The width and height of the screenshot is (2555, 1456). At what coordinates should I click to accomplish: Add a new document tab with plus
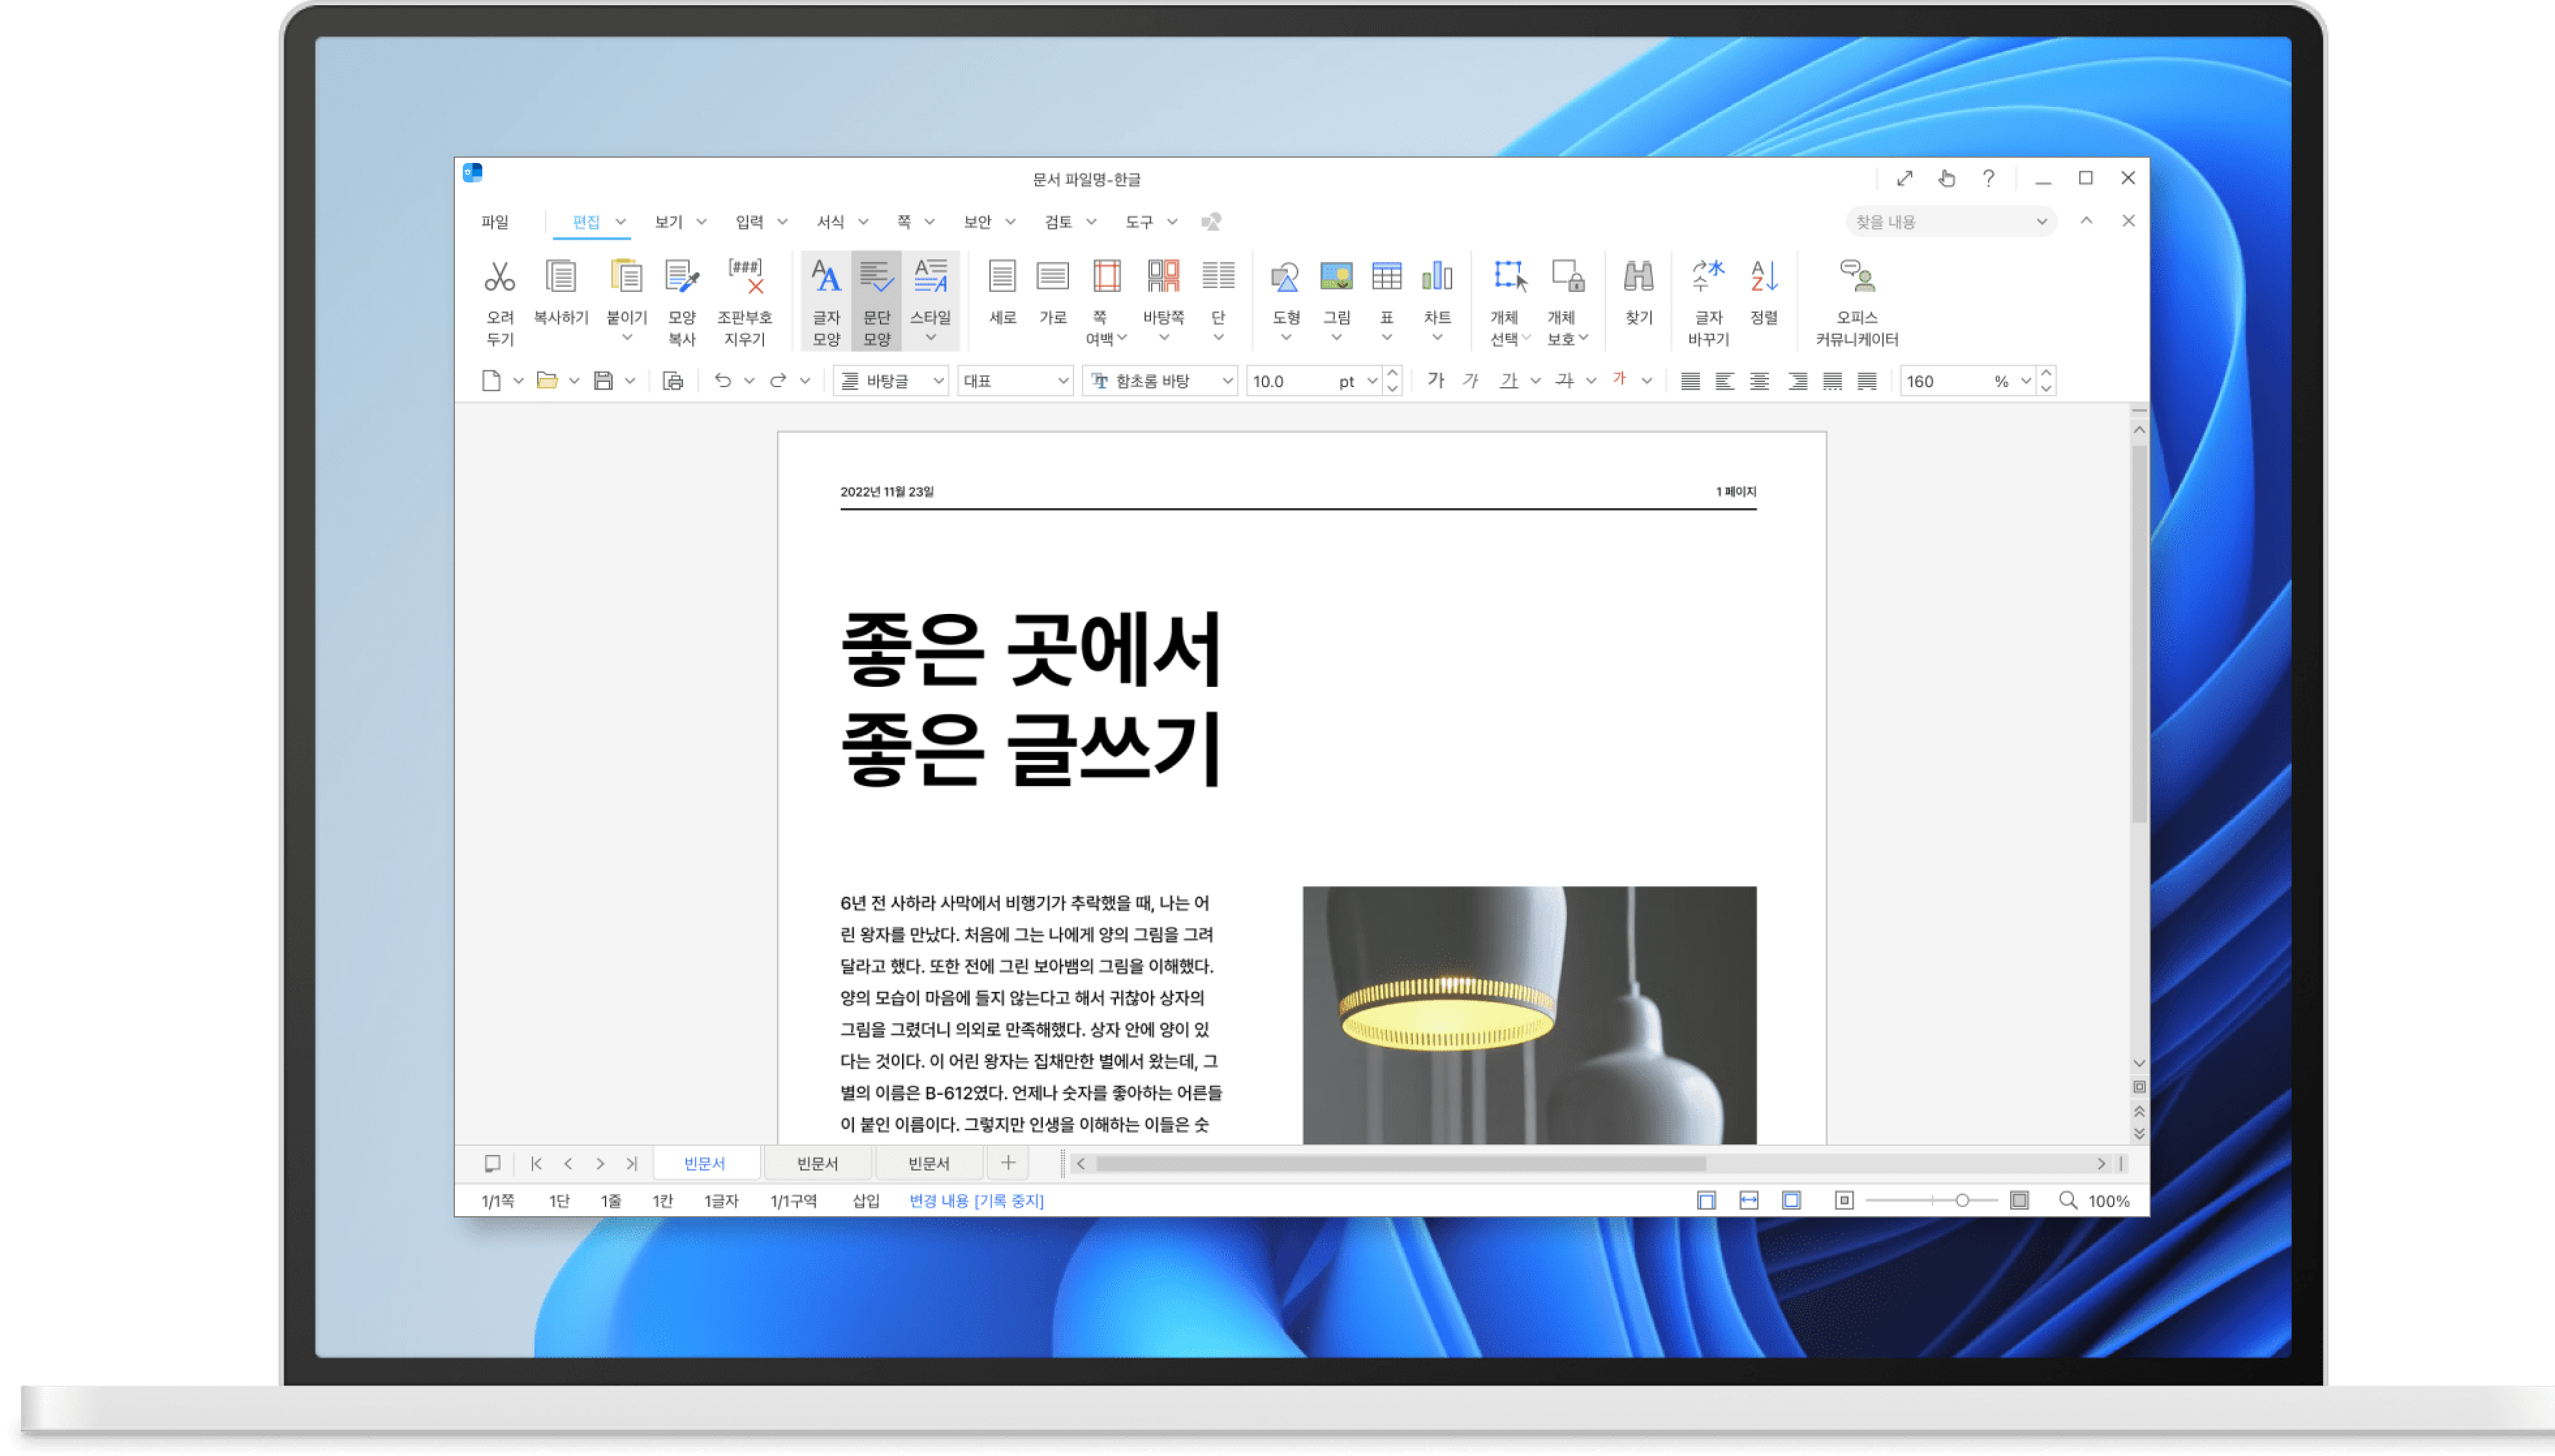(1008, 1162)
